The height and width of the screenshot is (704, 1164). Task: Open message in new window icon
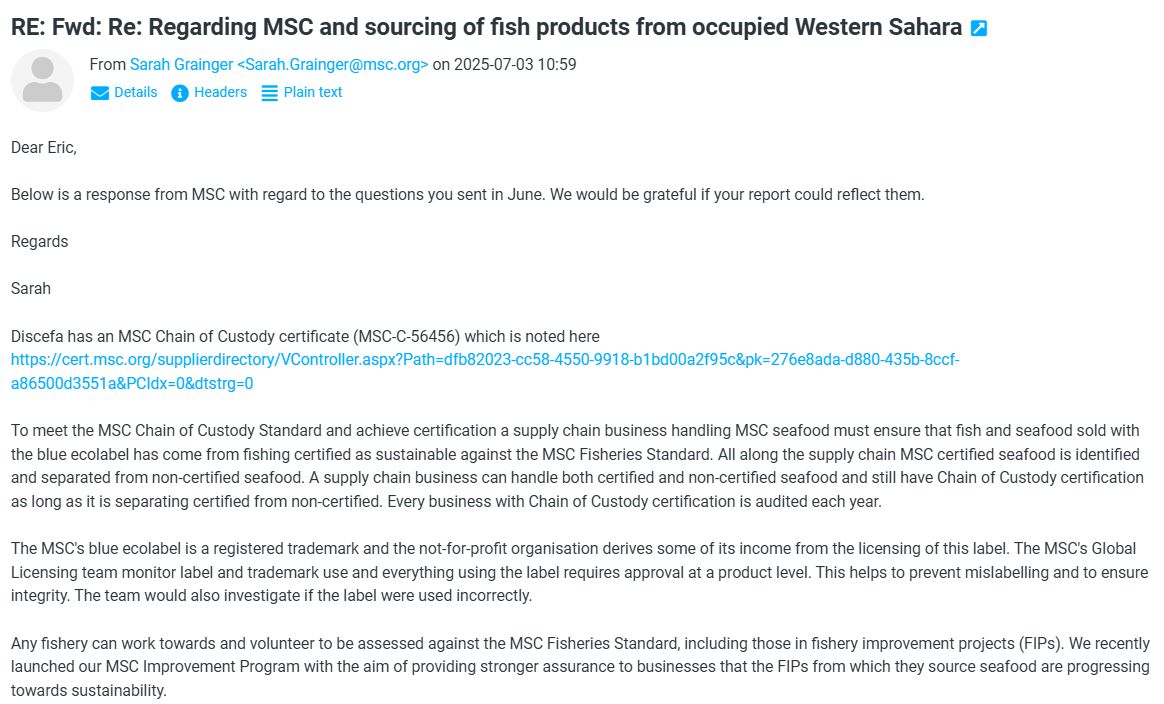tap(978, 28)
